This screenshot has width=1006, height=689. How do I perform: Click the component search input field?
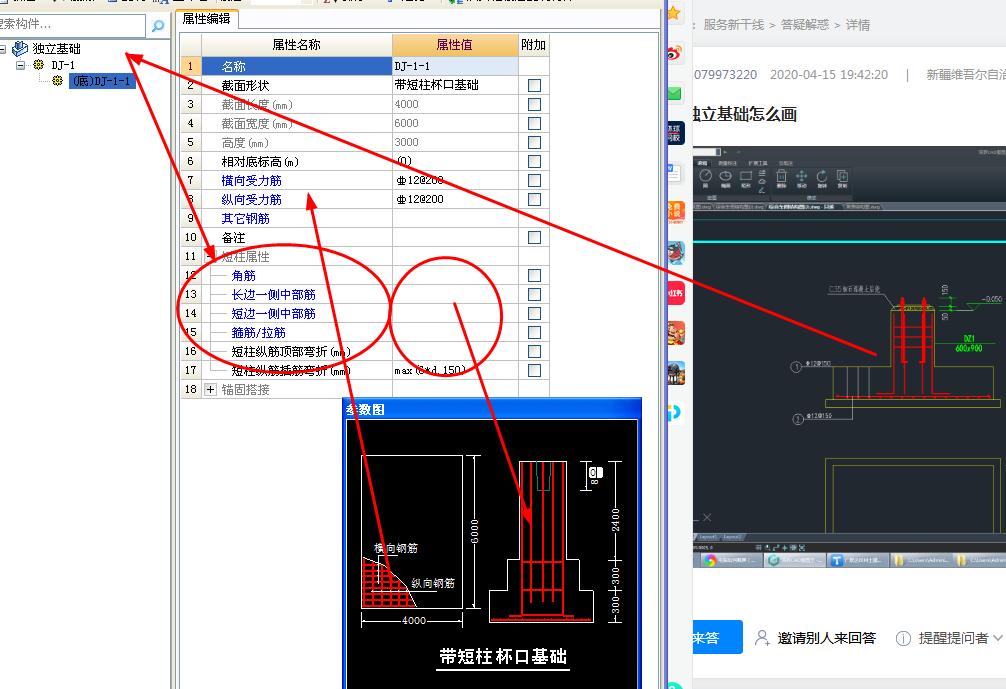click(x=72, y=25)
